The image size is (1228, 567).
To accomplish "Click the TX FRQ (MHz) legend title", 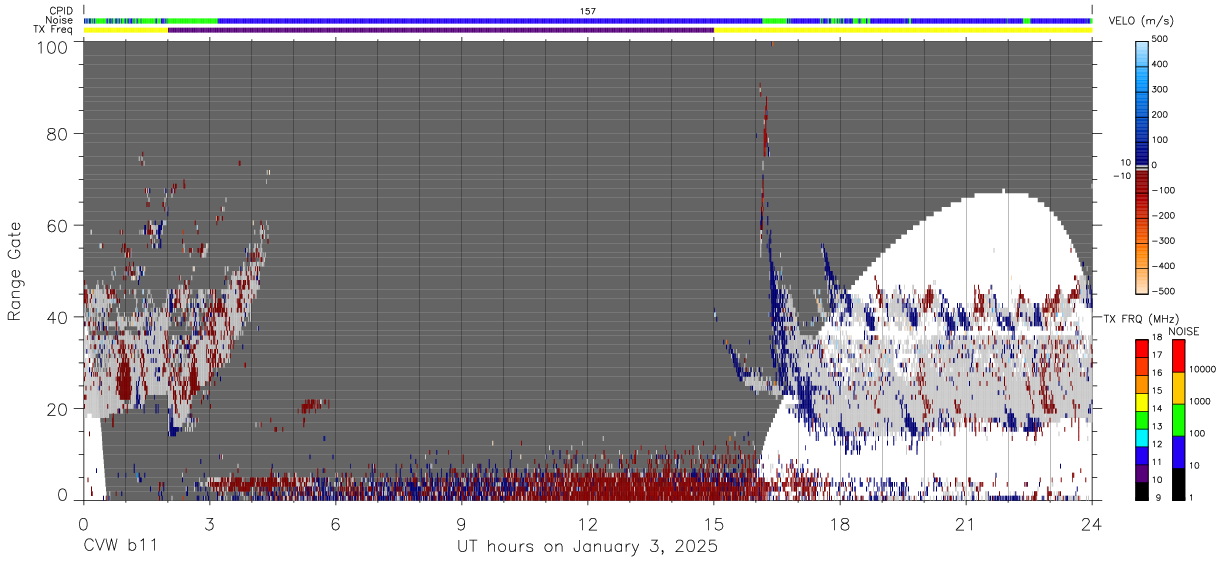I will (1143, 318).
